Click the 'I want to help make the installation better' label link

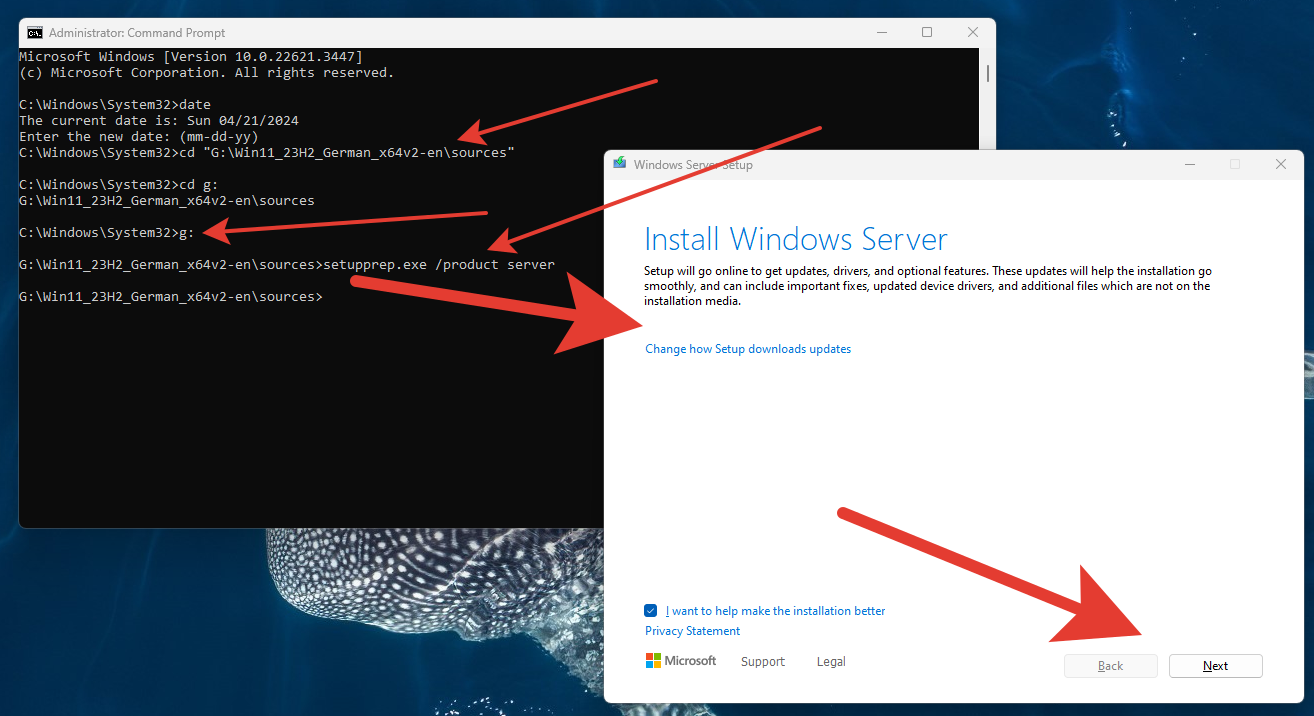775,611
